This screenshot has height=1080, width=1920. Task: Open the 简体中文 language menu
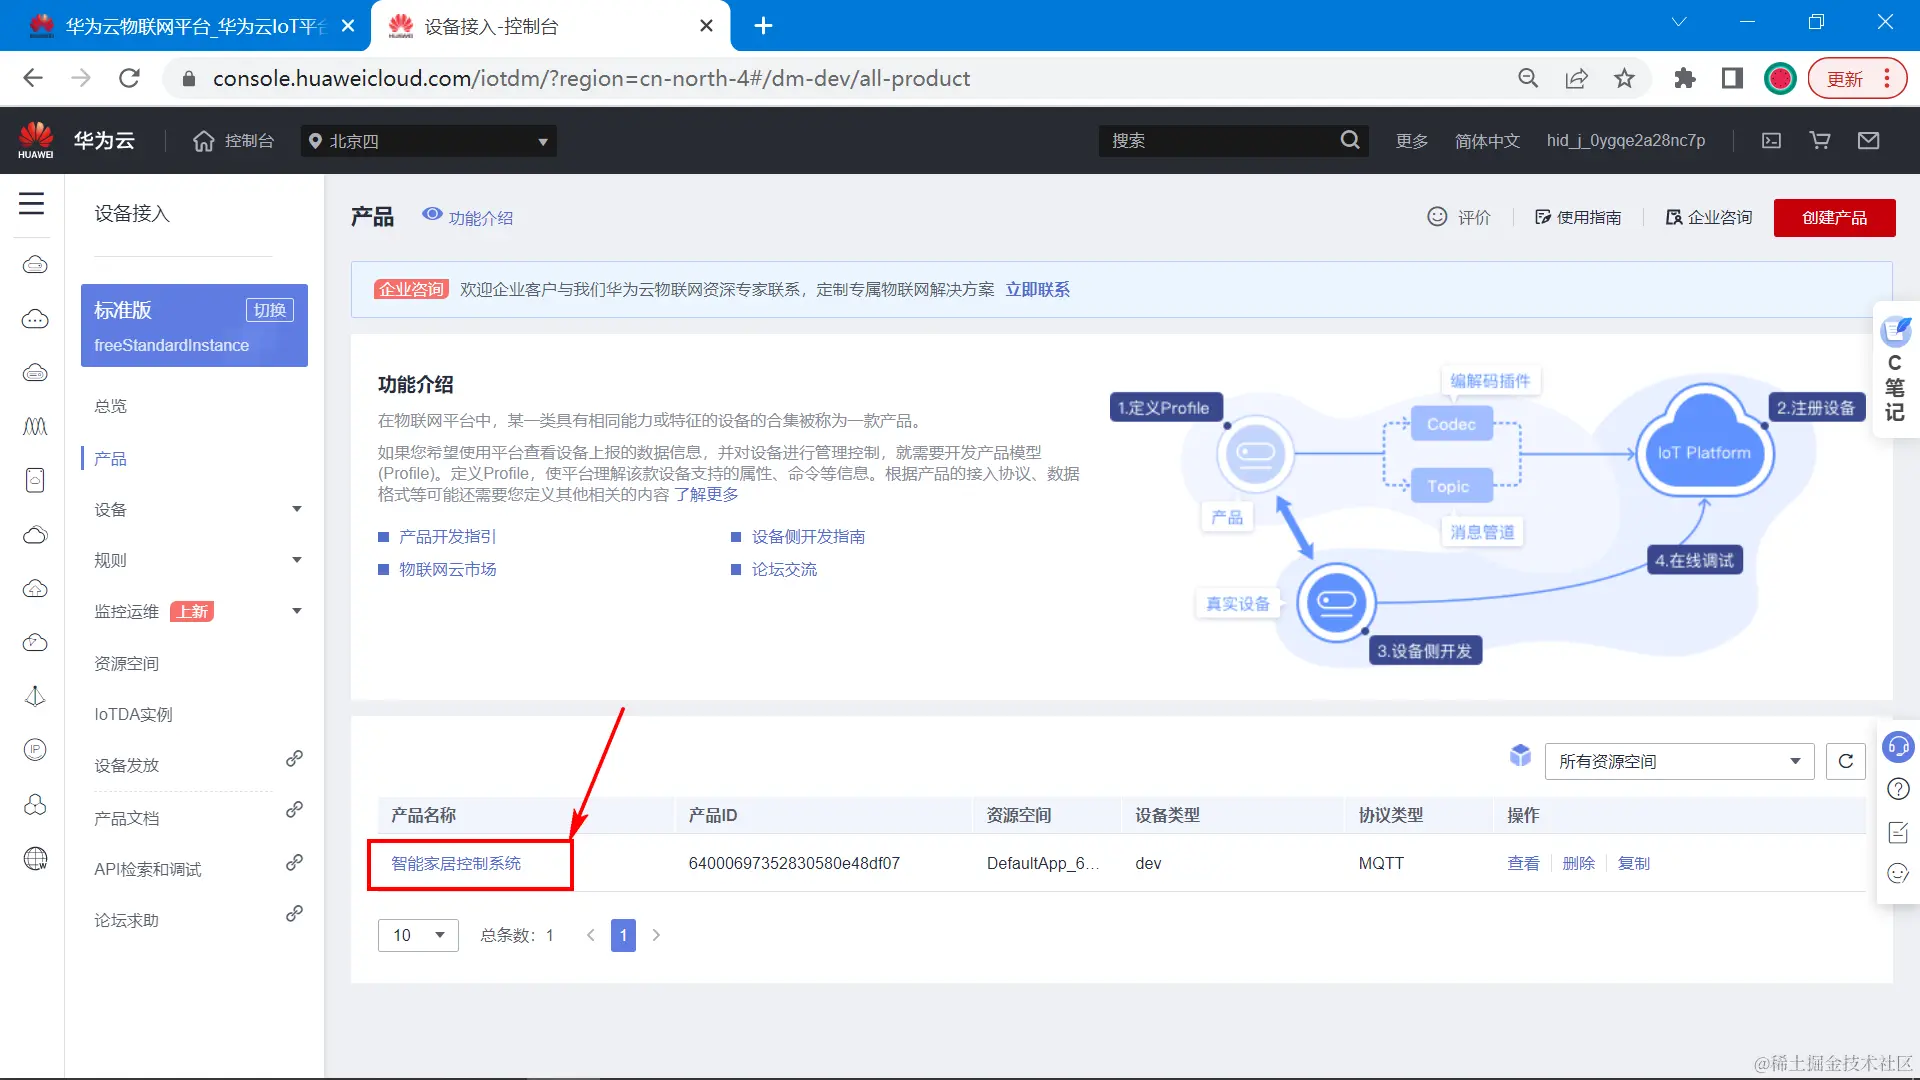1487,141
